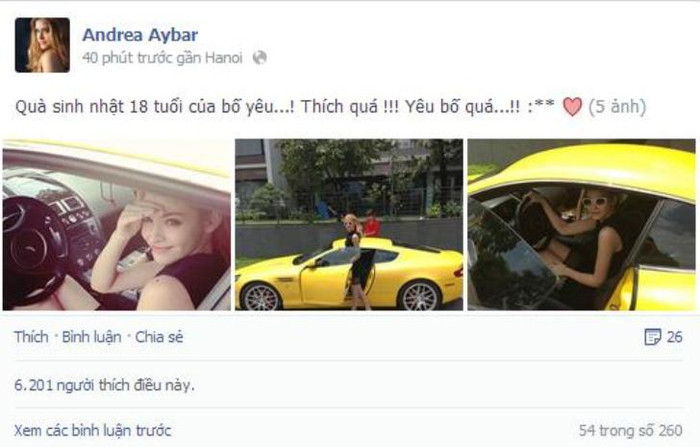Open the Hanoi location link
This screenshot has width=700, height=447.
coord(223,58)
